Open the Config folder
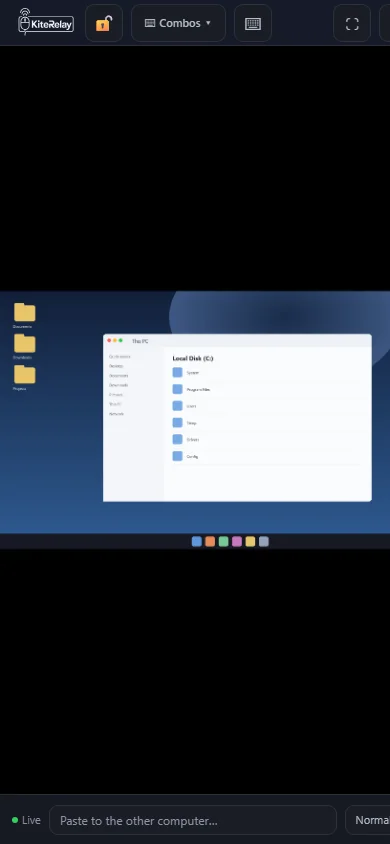Viewport: 390px width, 844px height. coord(186,456)
